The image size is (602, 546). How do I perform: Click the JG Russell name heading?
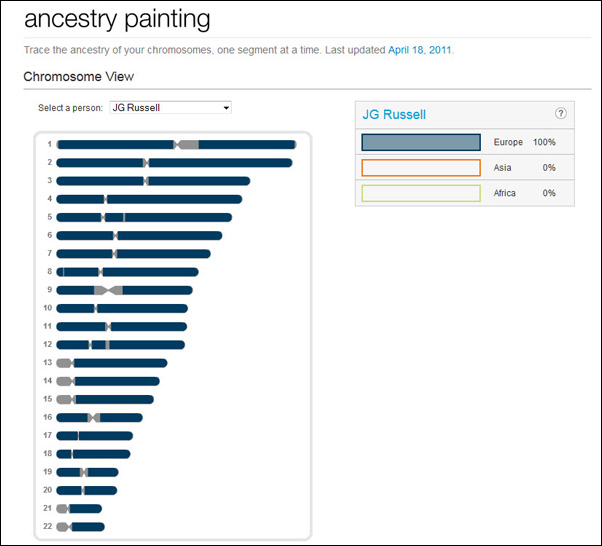click(394, 114)
